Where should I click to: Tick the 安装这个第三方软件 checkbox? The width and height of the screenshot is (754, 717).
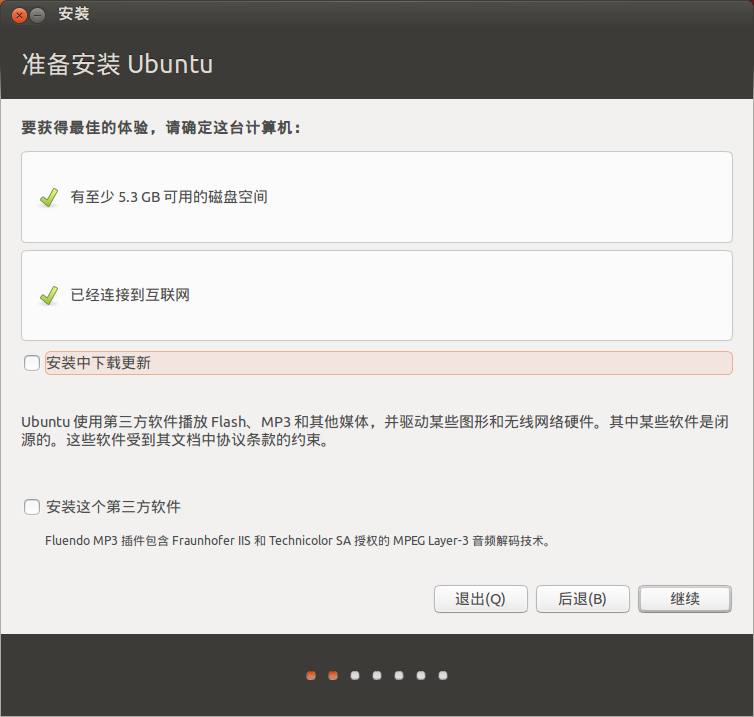(x=32, y=507)
